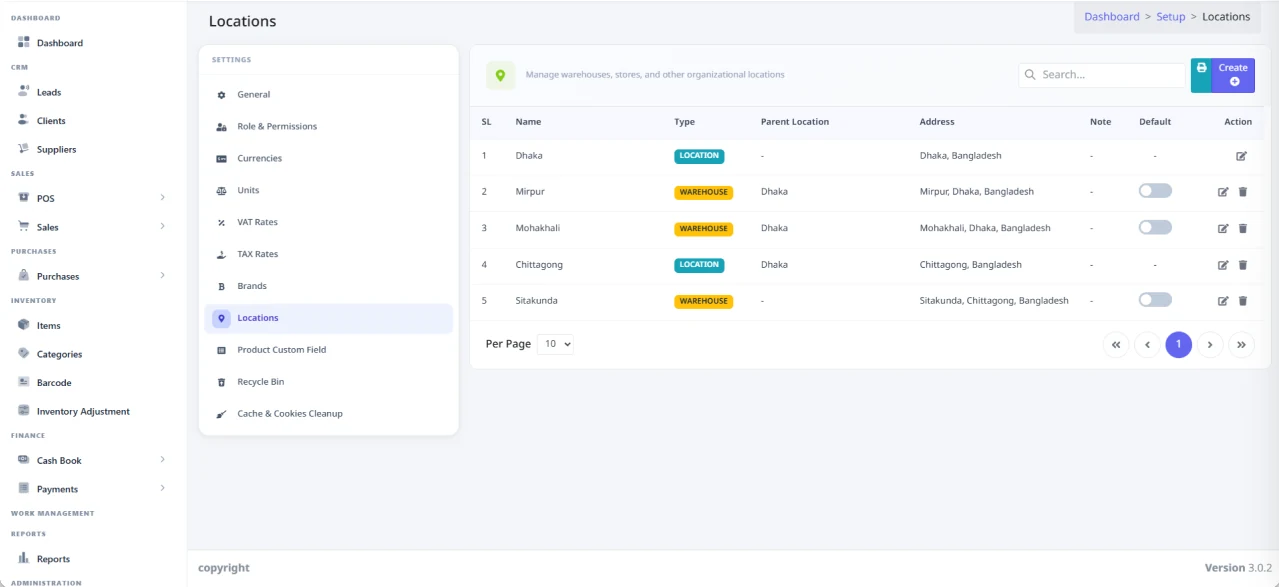1279x587 pixels.
Task: Click address 'Sitakunda, Chittagong, Bangladesh'
Action: (x=994, y=301)
